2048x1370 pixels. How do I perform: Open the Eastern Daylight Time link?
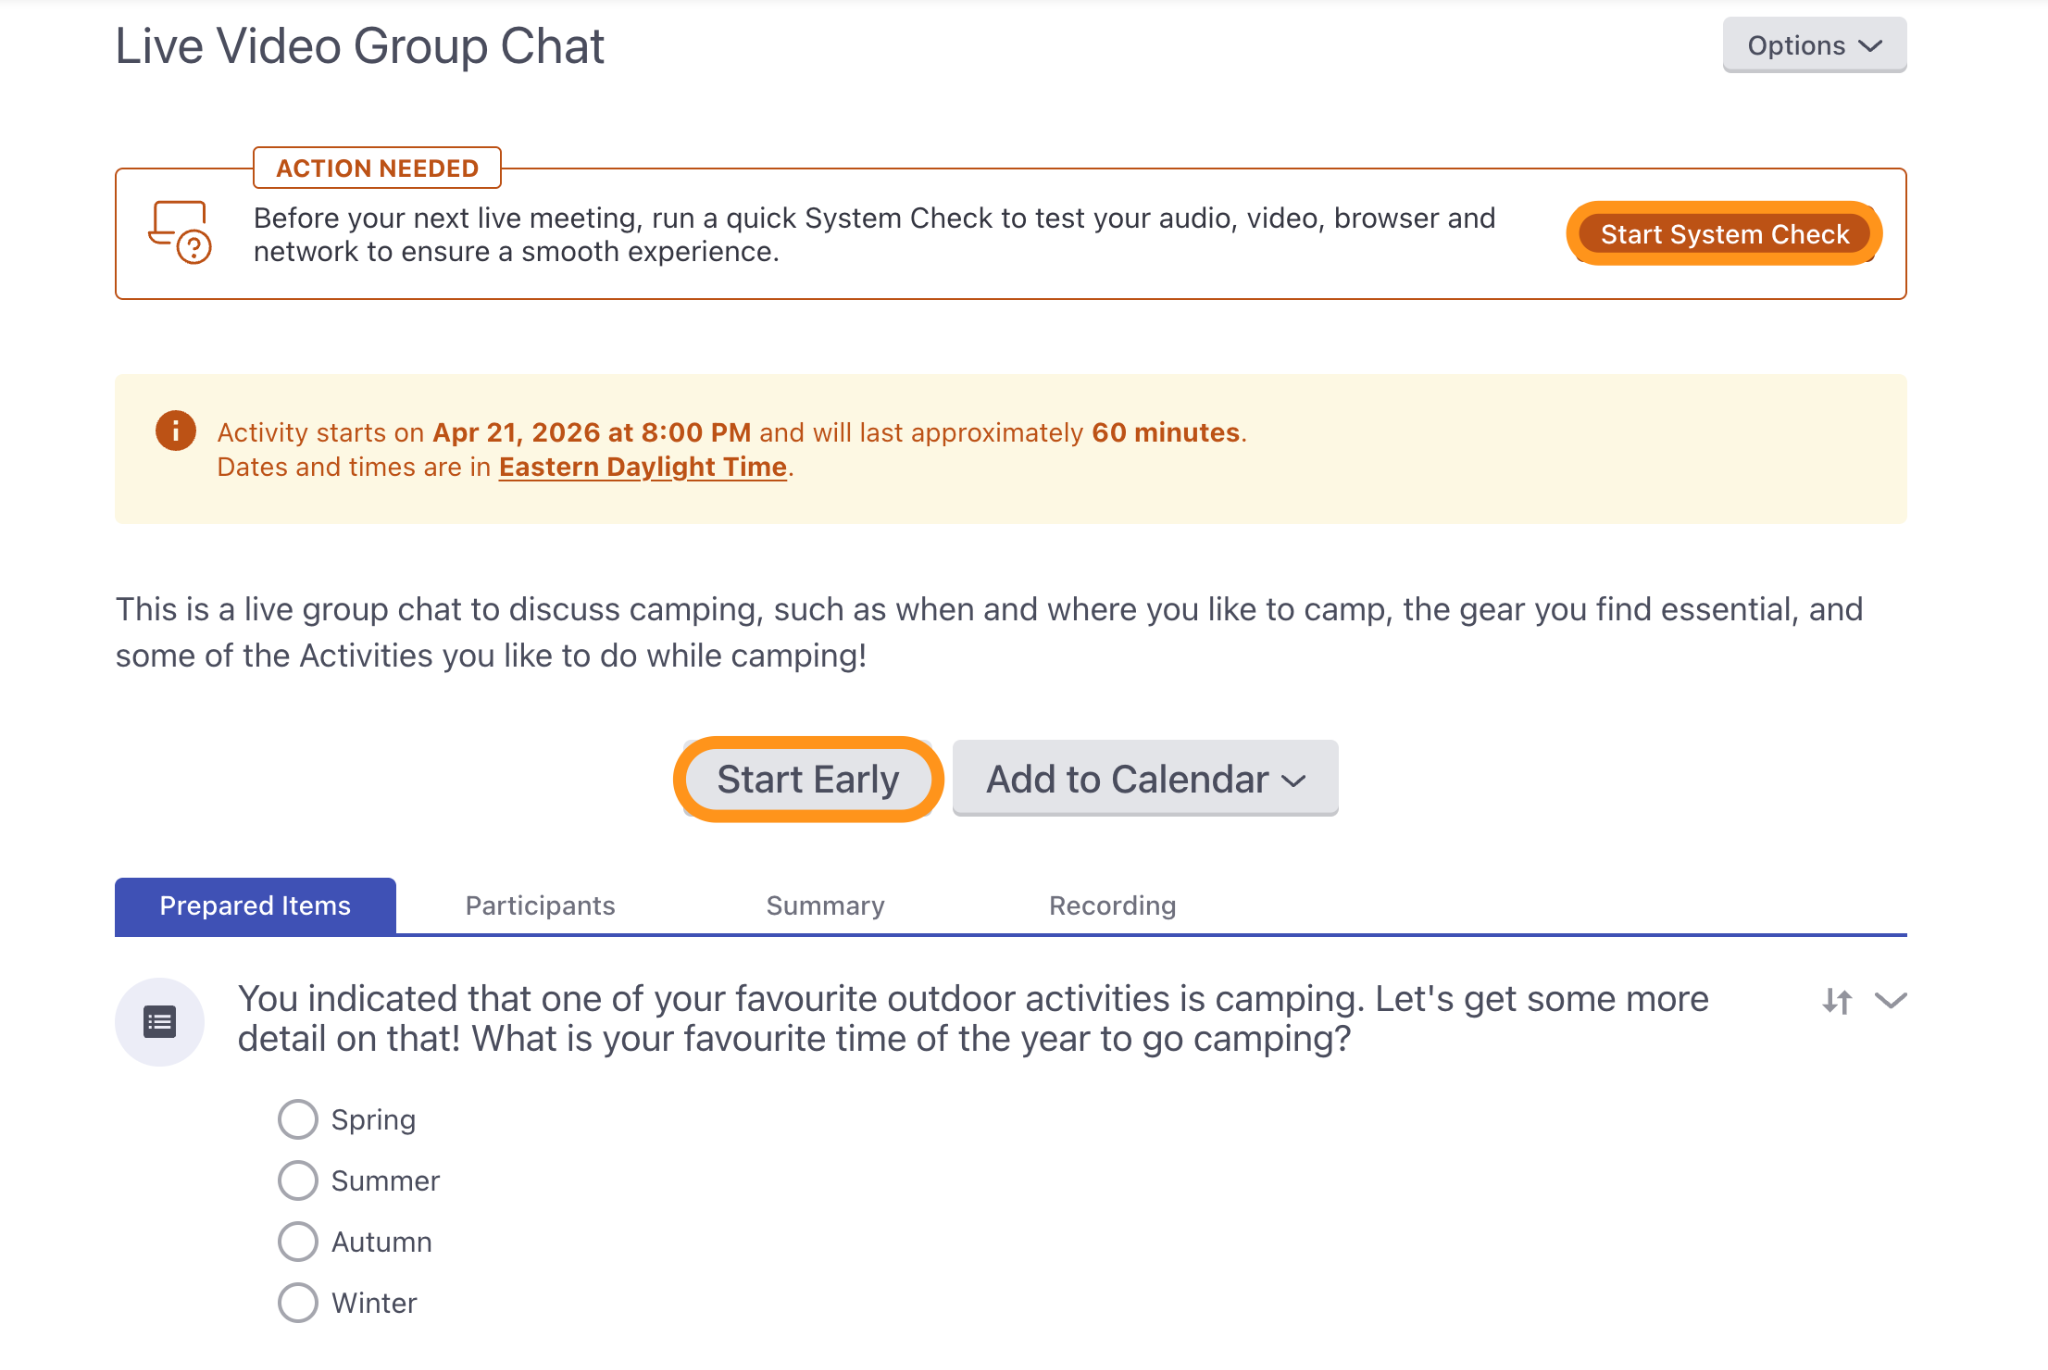pyautogui.click(x=643, y=467)
